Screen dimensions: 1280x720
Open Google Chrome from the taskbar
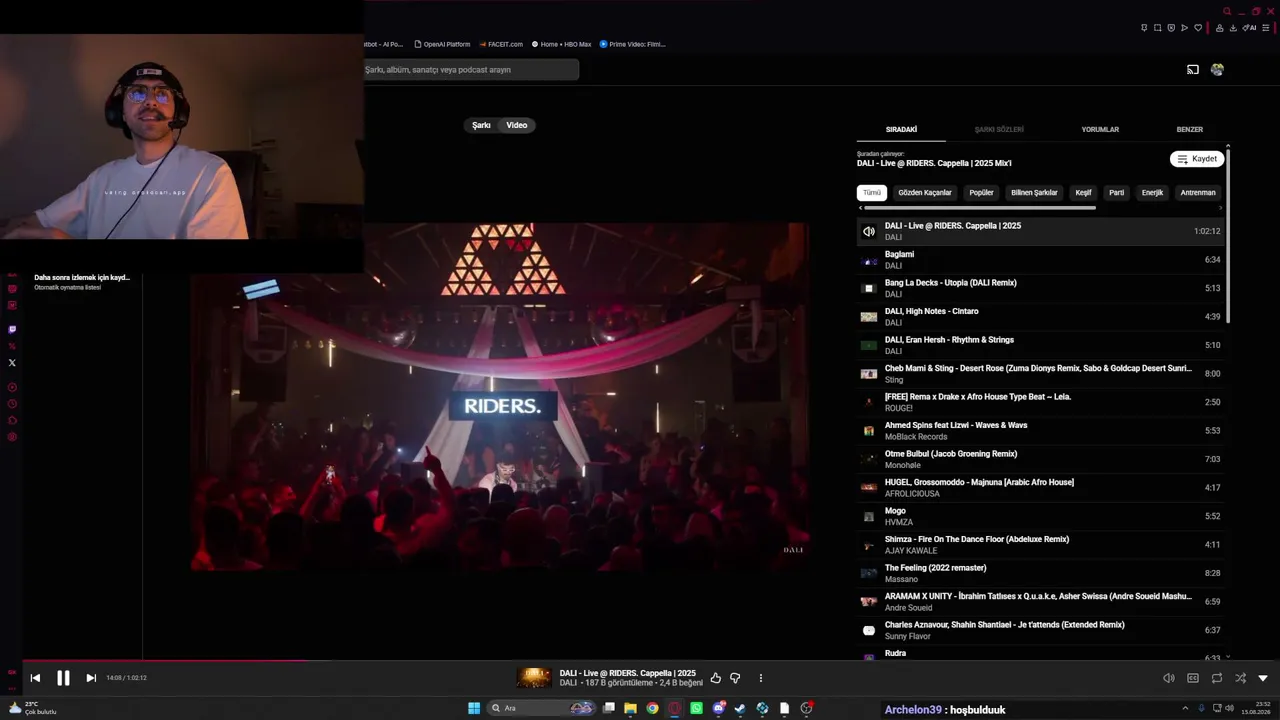tap(652, 708)
